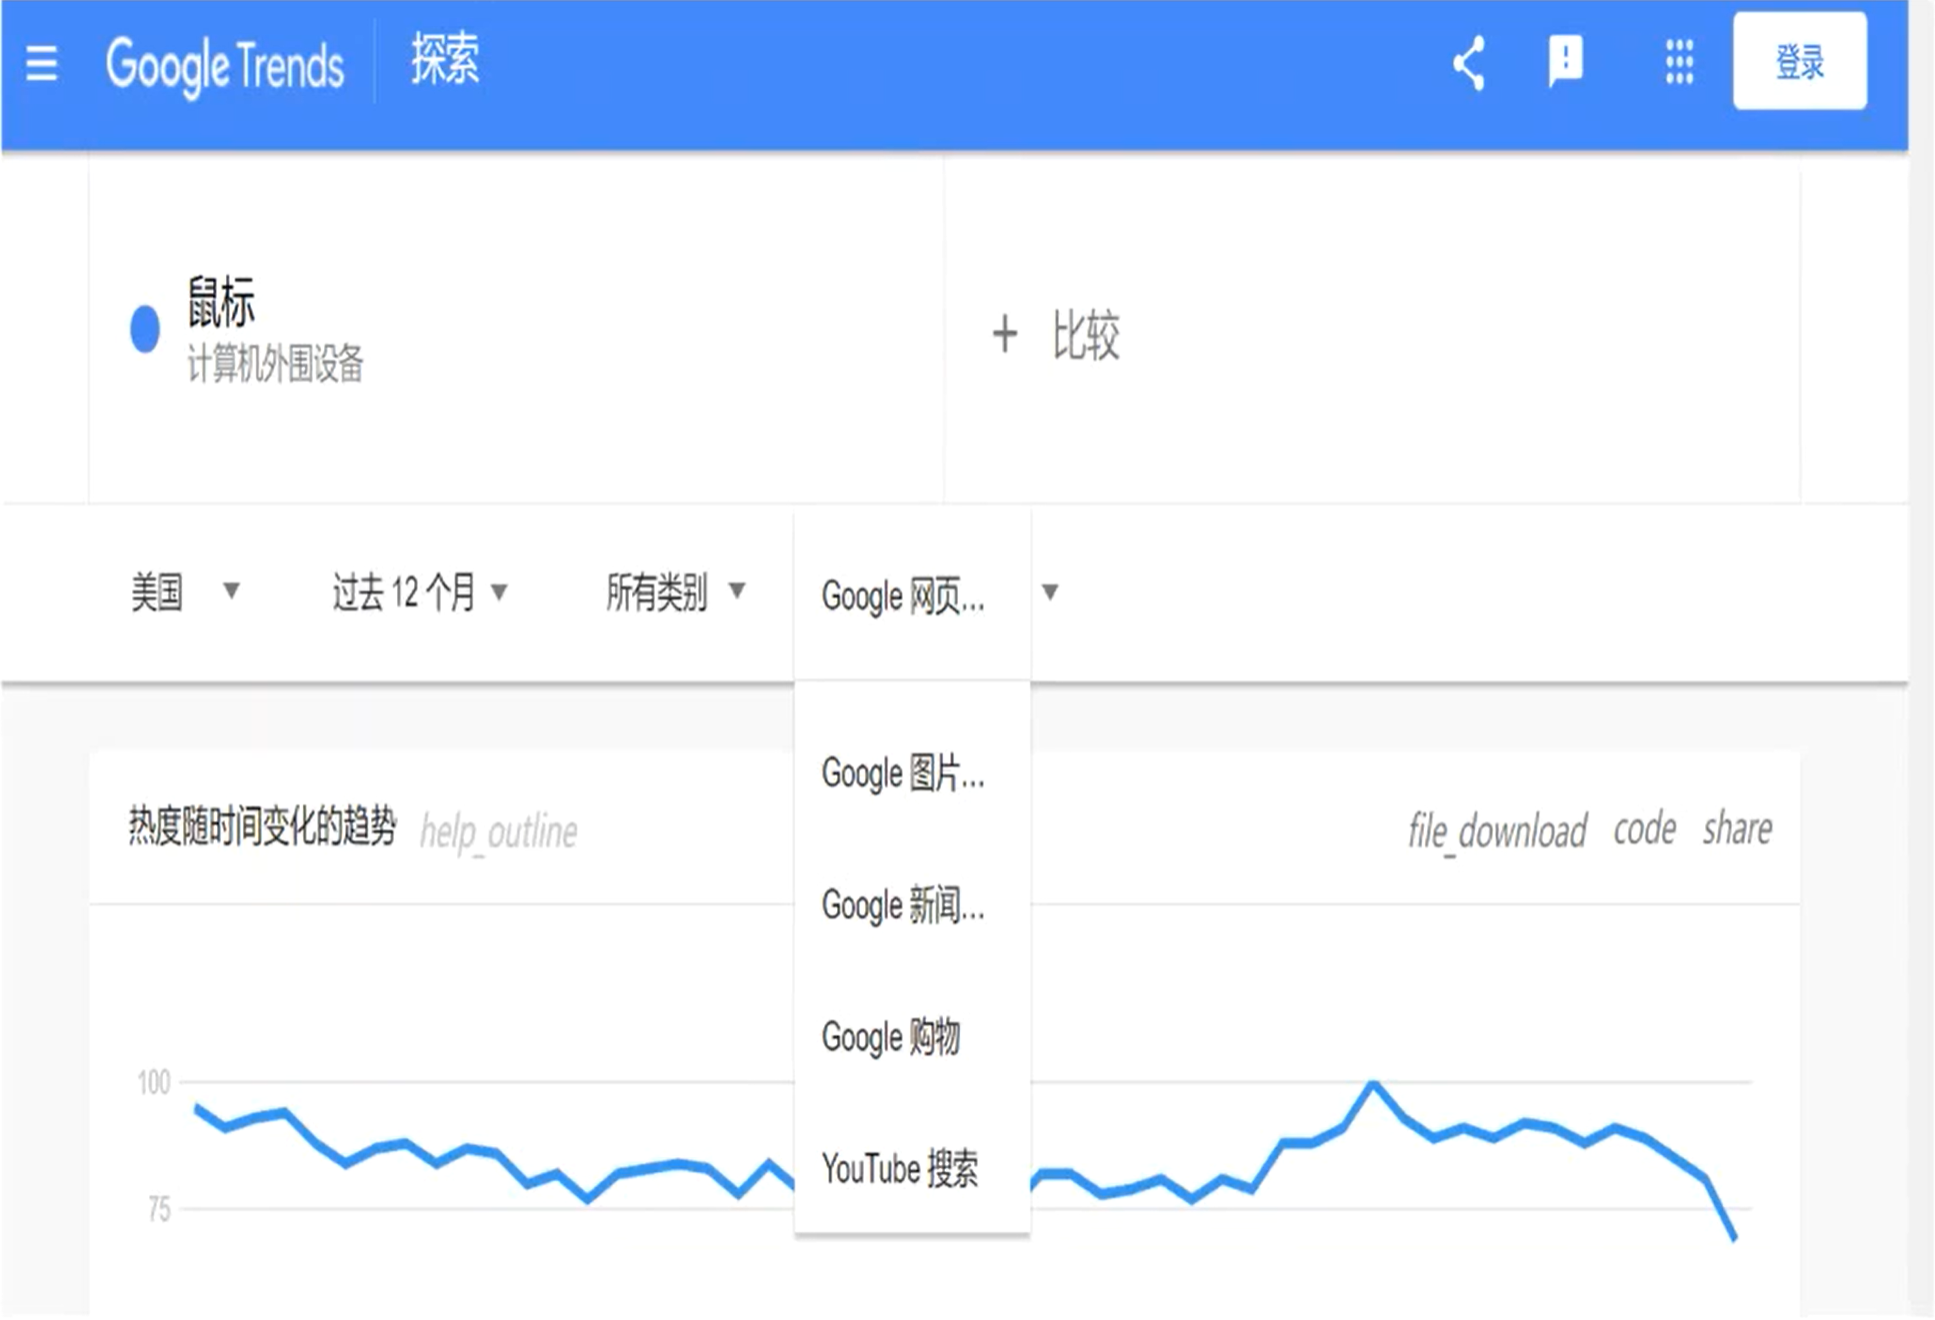This screenshot has width=1935, height=1320.
Task: Open the 过去 12 个月 time range dropdown
Action: tap(420, 592)
